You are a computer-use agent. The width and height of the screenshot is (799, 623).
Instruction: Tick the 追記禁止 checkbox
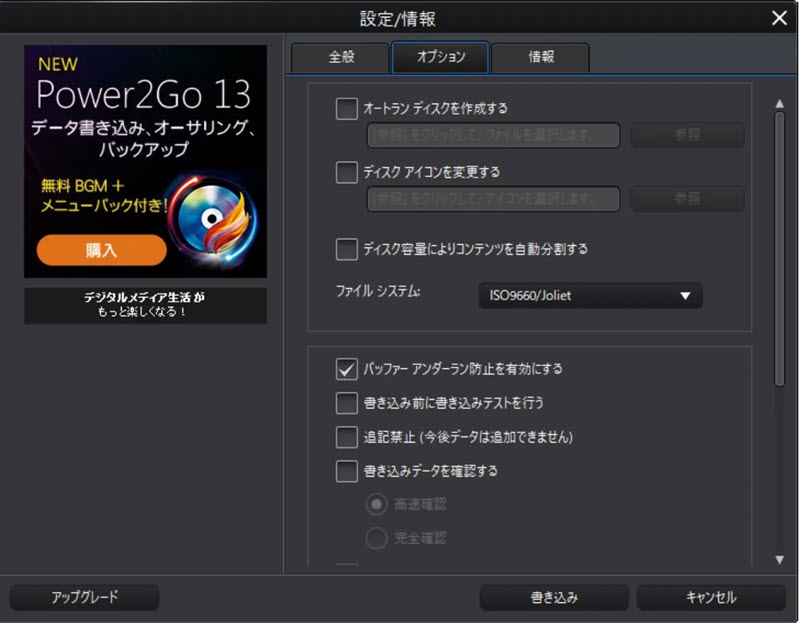[x=347, y=437]
